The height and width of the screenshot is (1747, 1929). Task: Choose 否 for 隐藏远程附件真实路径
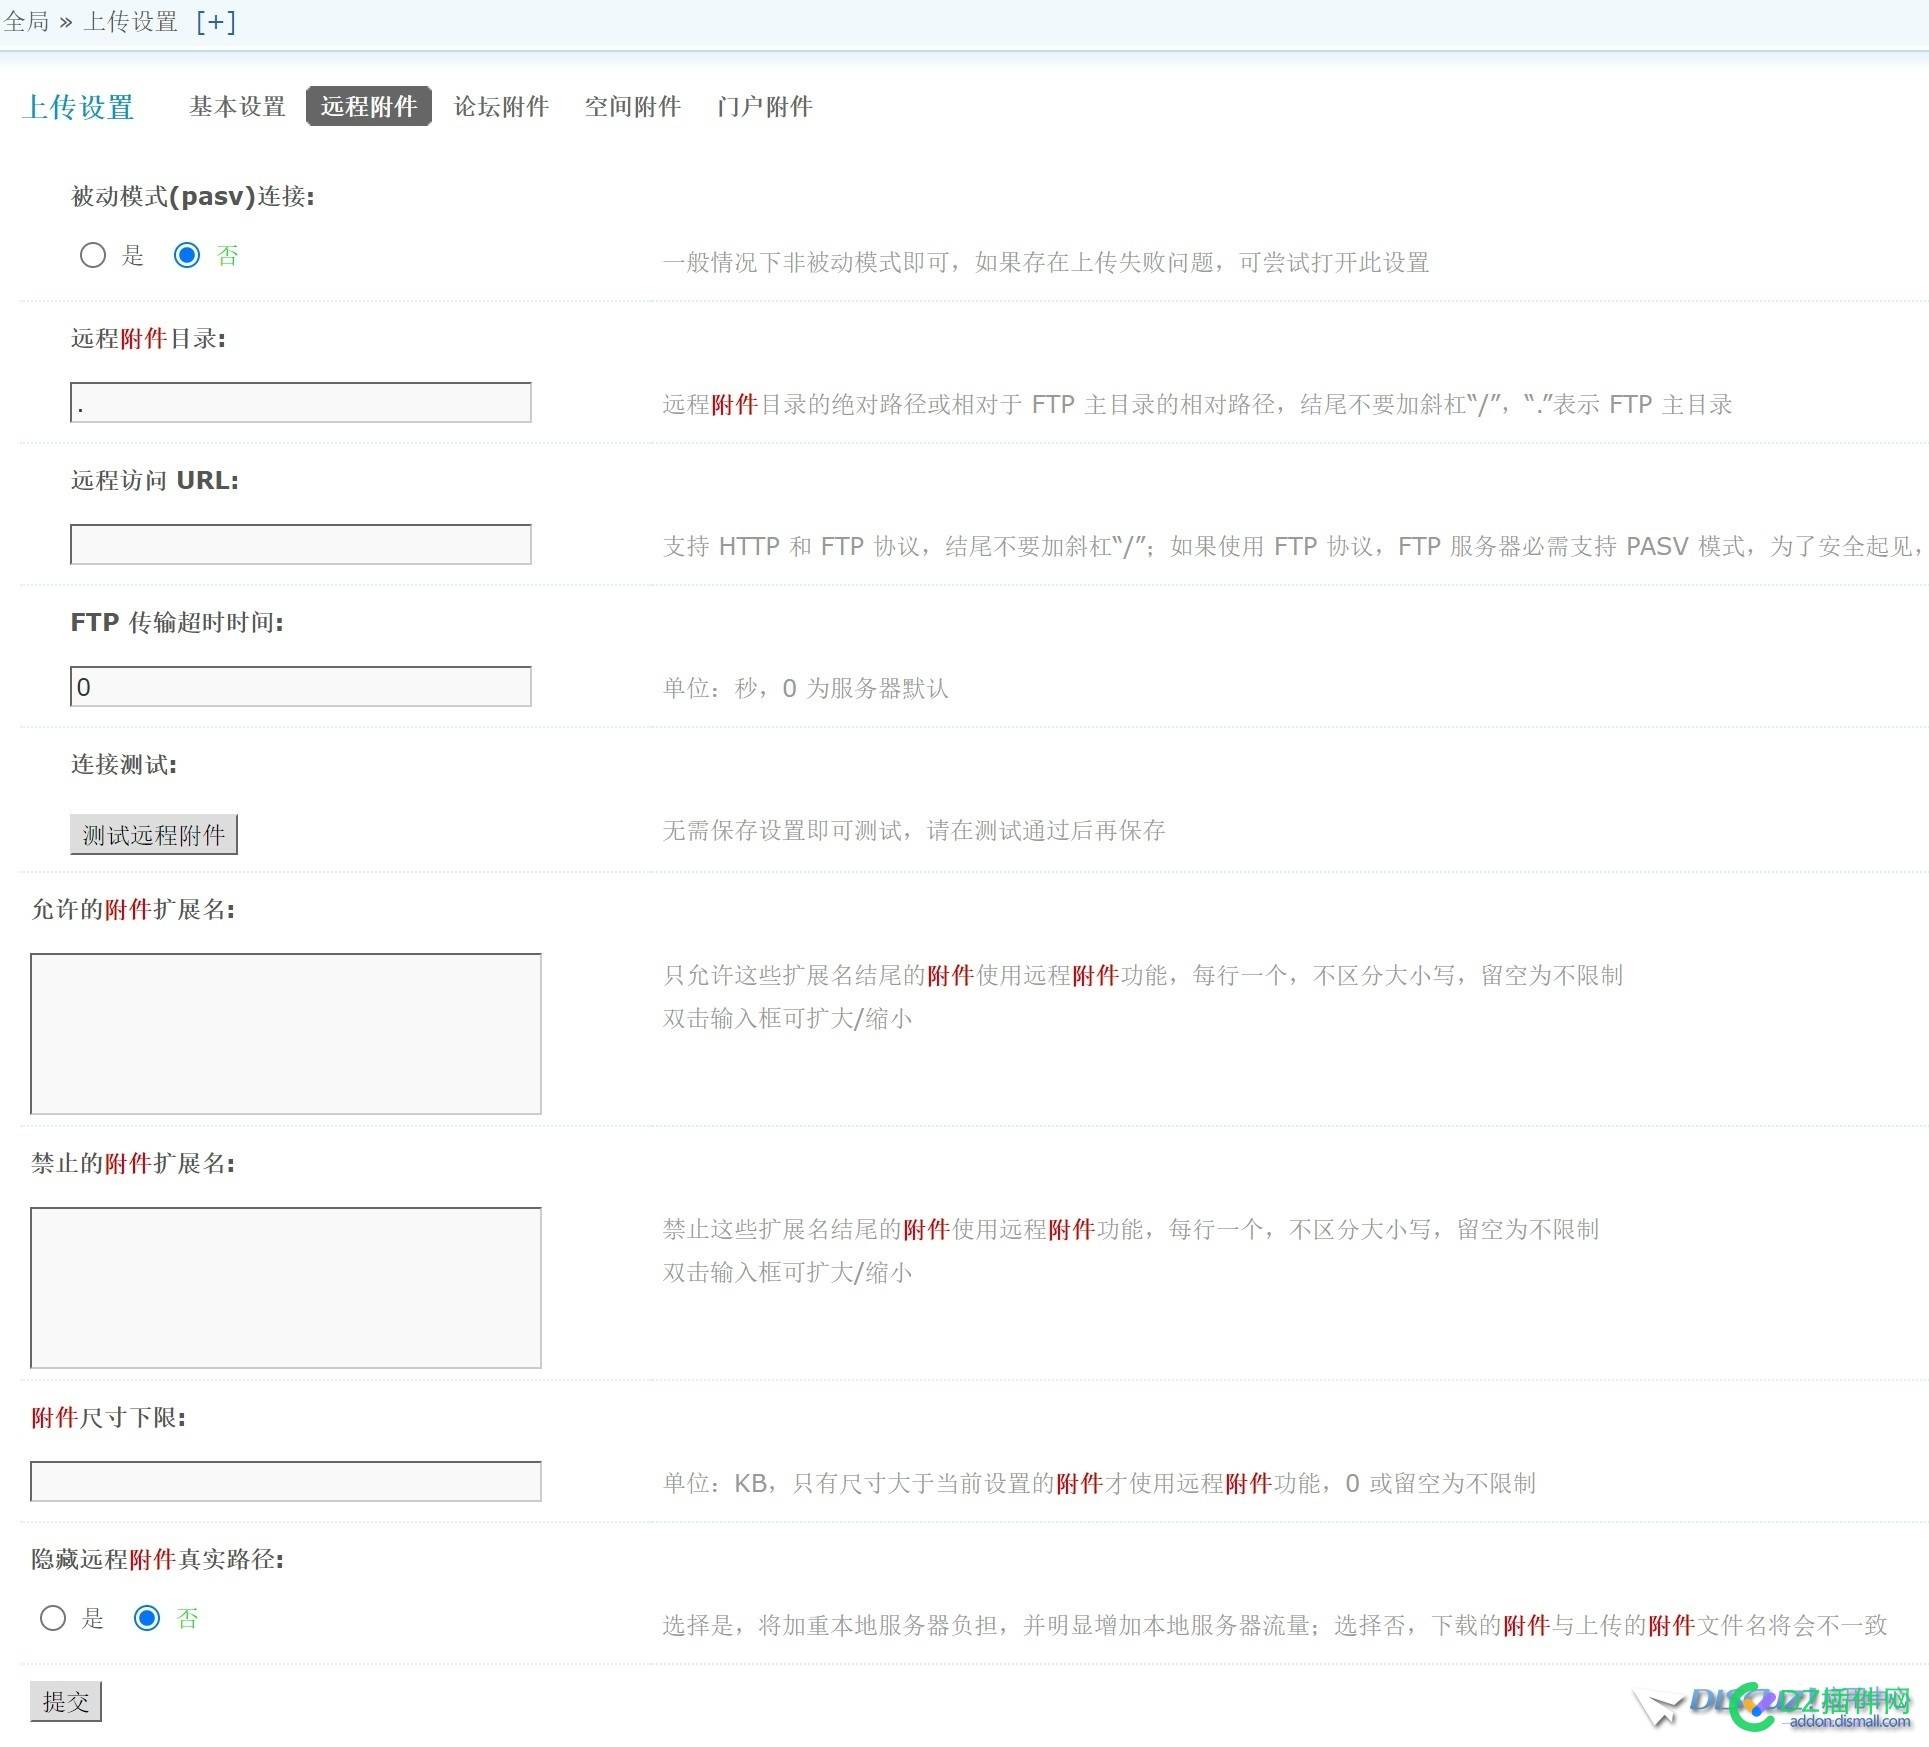(x=147, y=1619)
